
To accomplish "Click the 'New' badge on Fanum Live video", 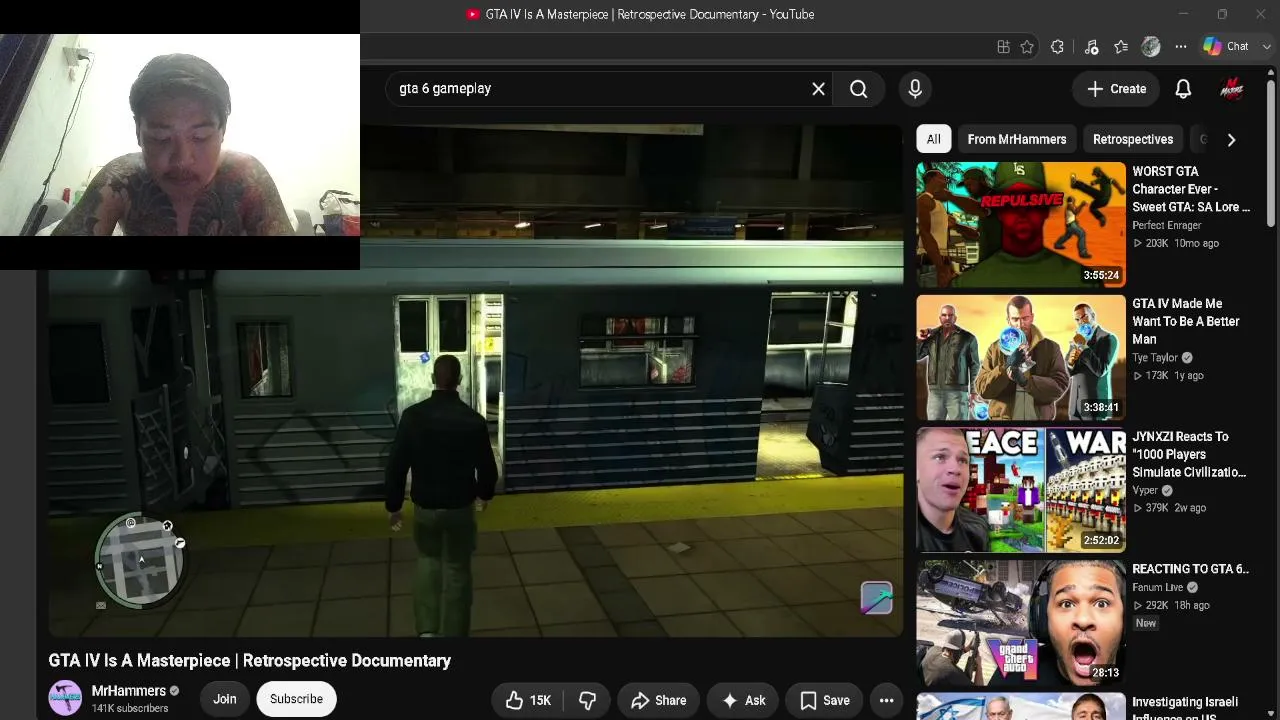I will point(1145,624).
